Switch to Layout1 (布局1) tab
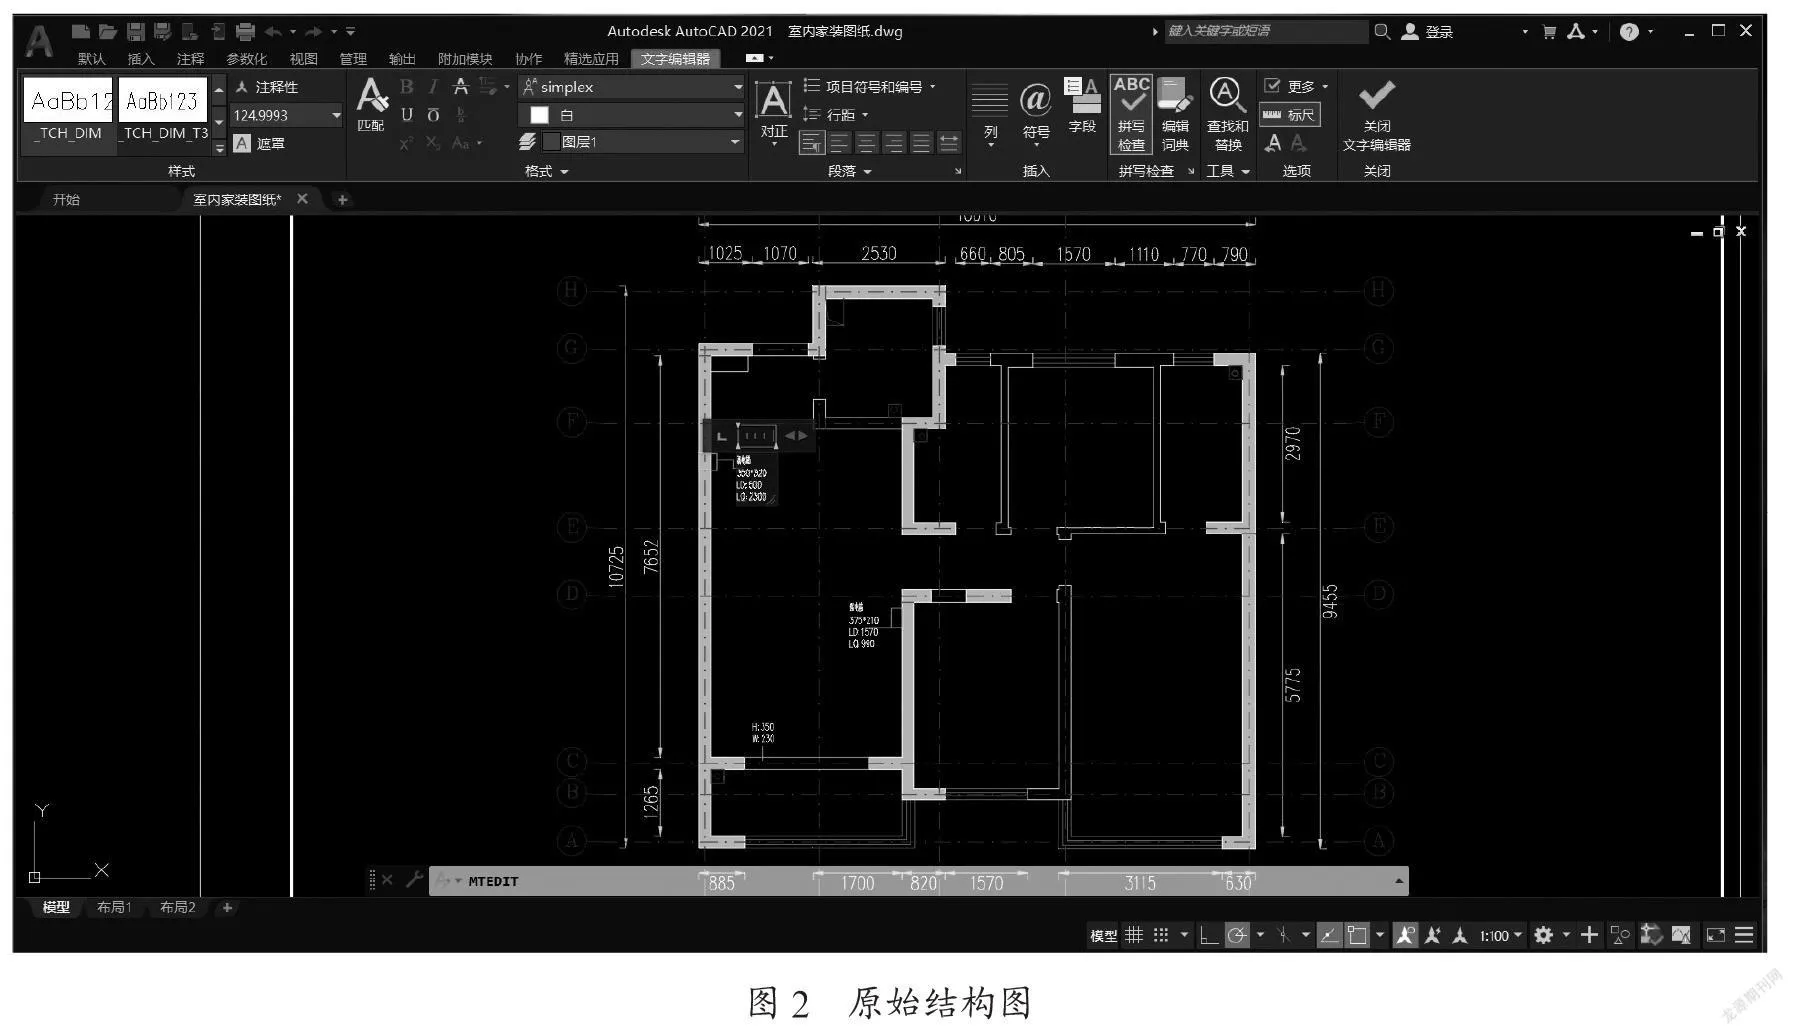 114,907
